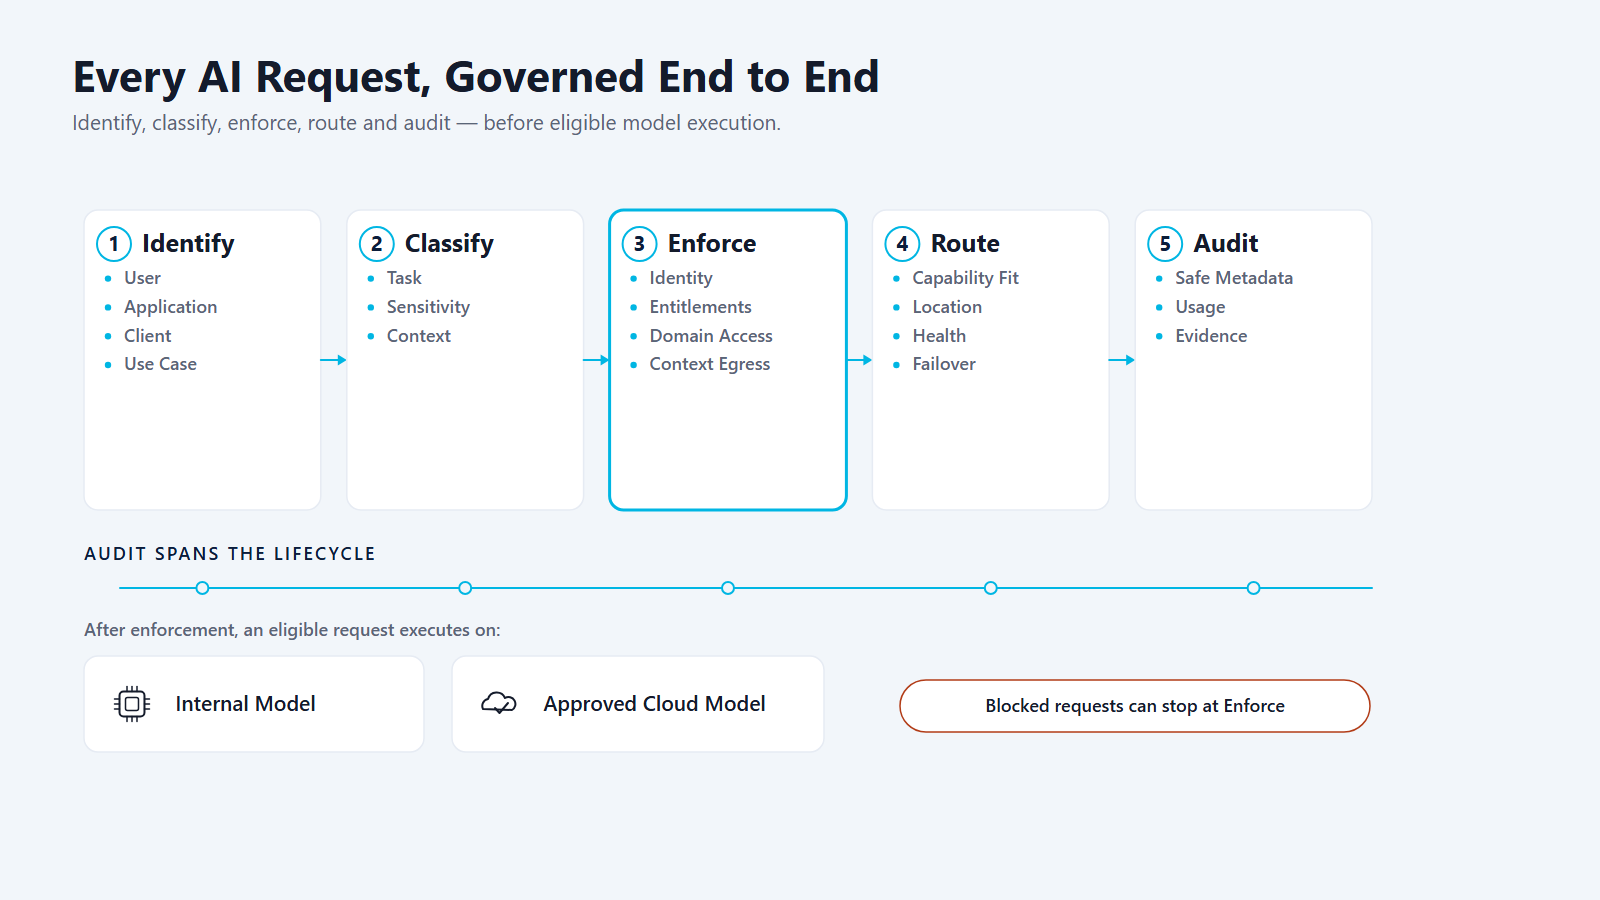Screen dimensions: 1600x900
Task: Click the last marker on the audit lifecycle line
Action: click(1253, 588)
